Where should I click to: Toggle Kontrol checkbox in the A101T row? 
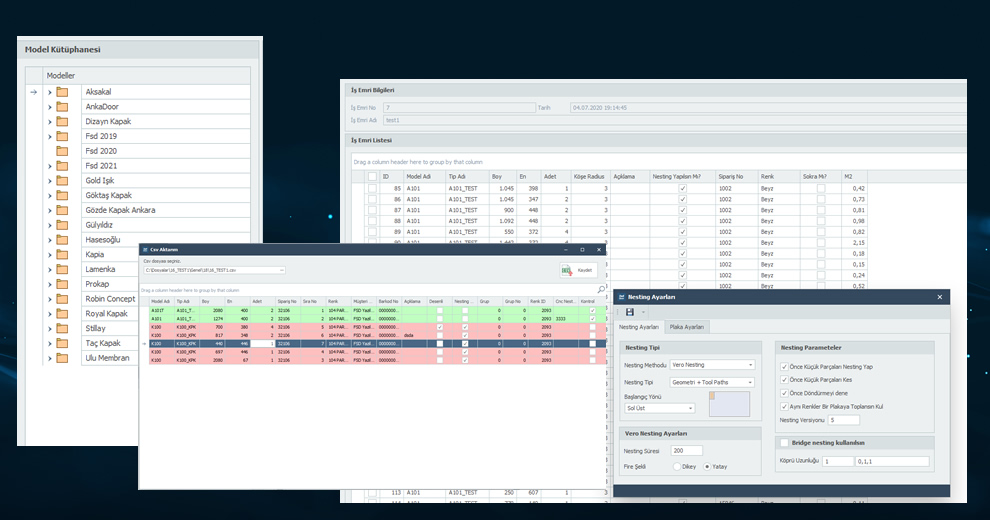[592, 310]
